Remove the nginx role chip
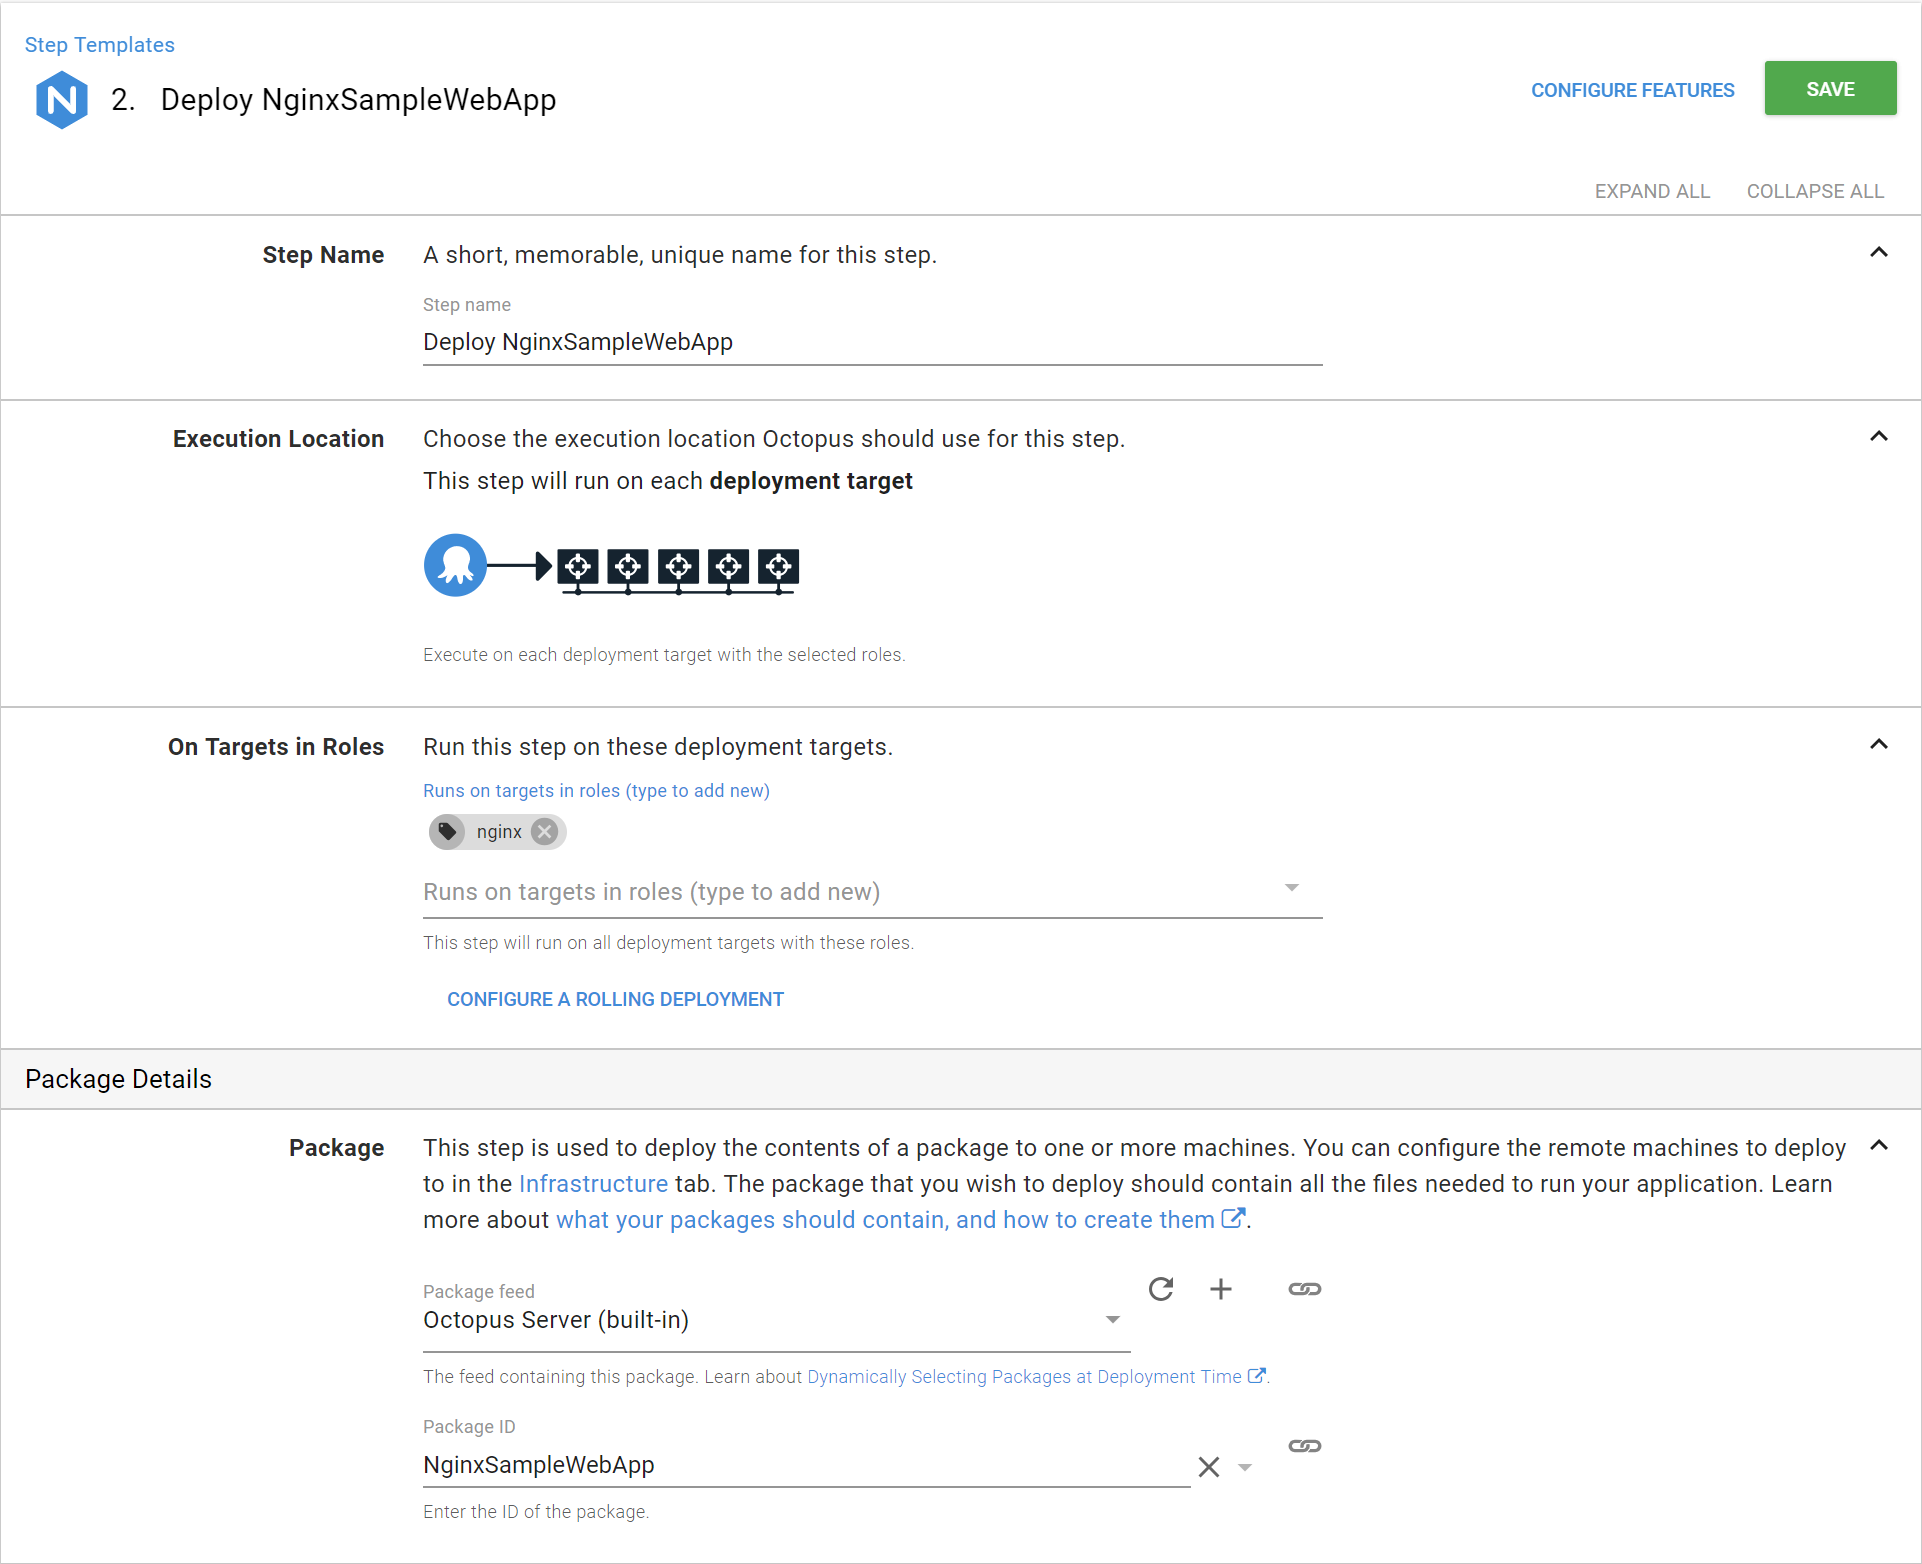This screenshot has height=1564, width=1922. tap(545, 831)
